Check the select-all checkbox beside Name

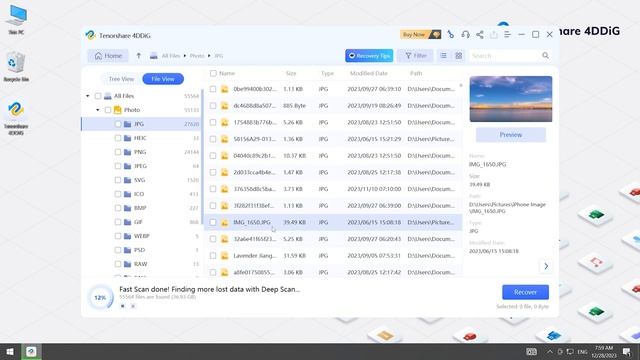tap(213, 73)
